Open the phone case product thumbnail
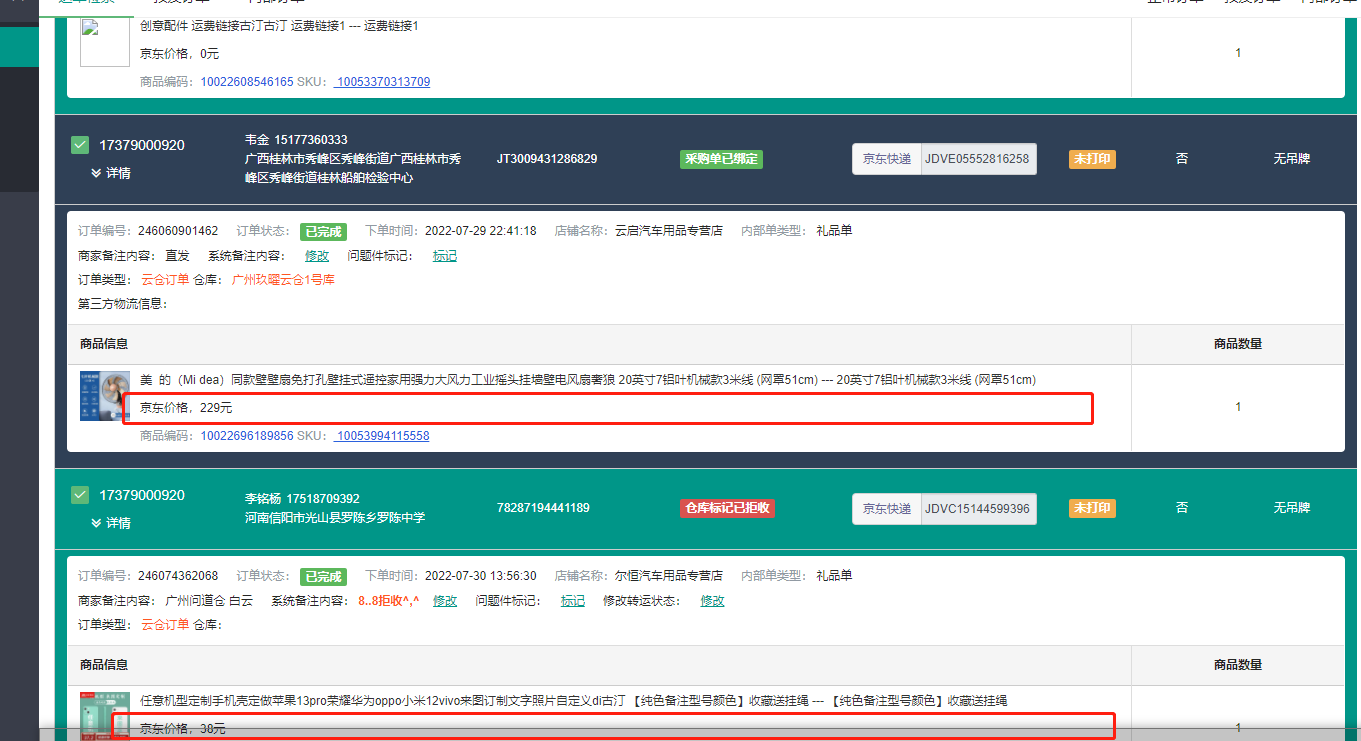Viewport: 1361px width, 741px height. pyautogui.click(x=105, y=716)
